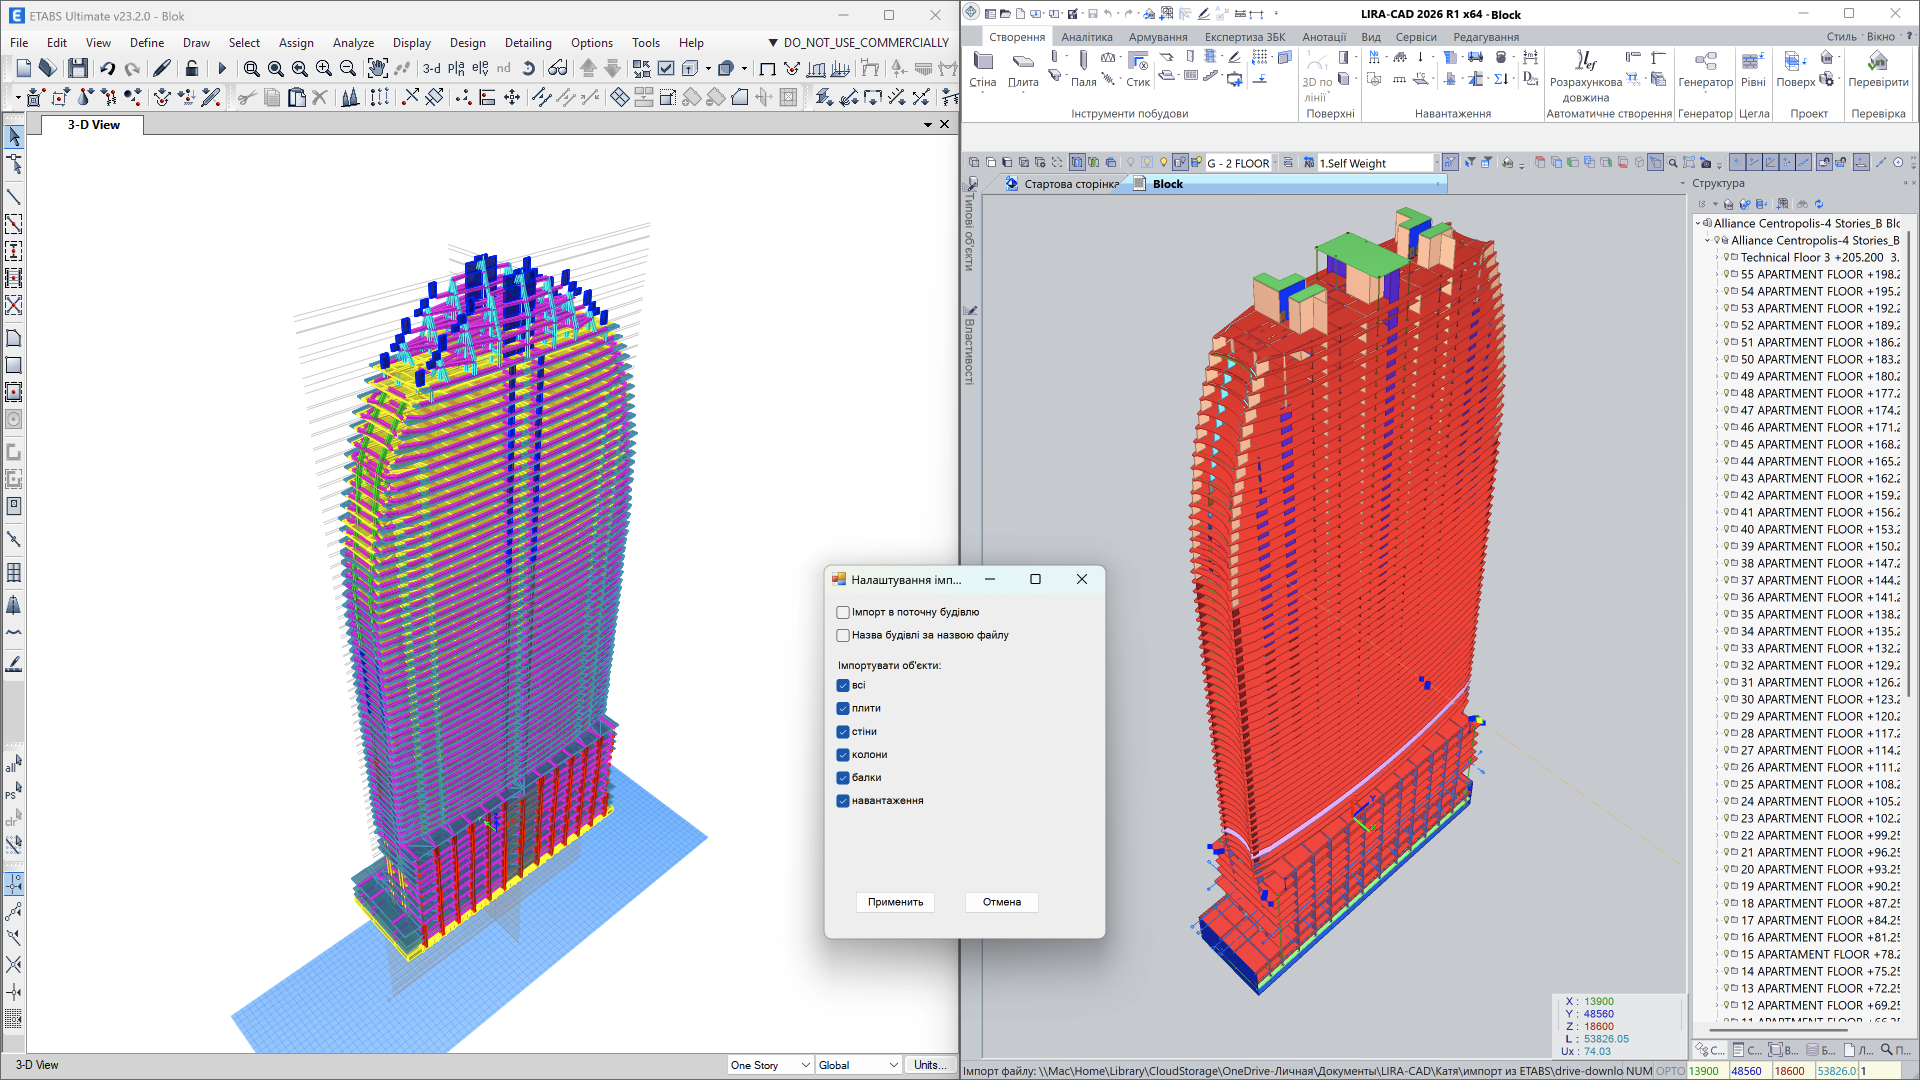1920x1080 pixels.
Task: Uncheck the 'навантаження' import checkbox
Action: [843, 801]
